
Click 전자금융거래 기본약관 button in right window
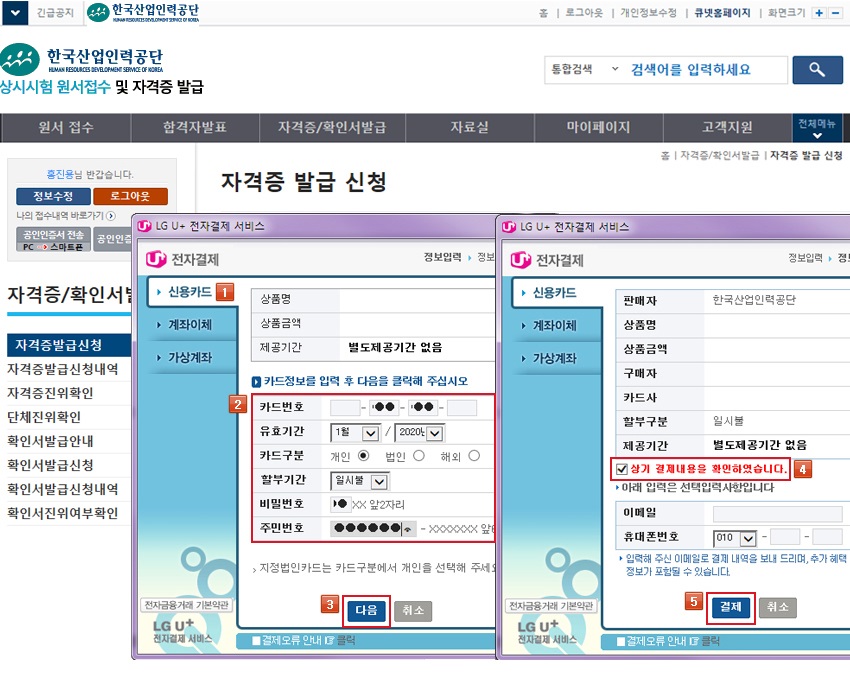click(551, 606)
